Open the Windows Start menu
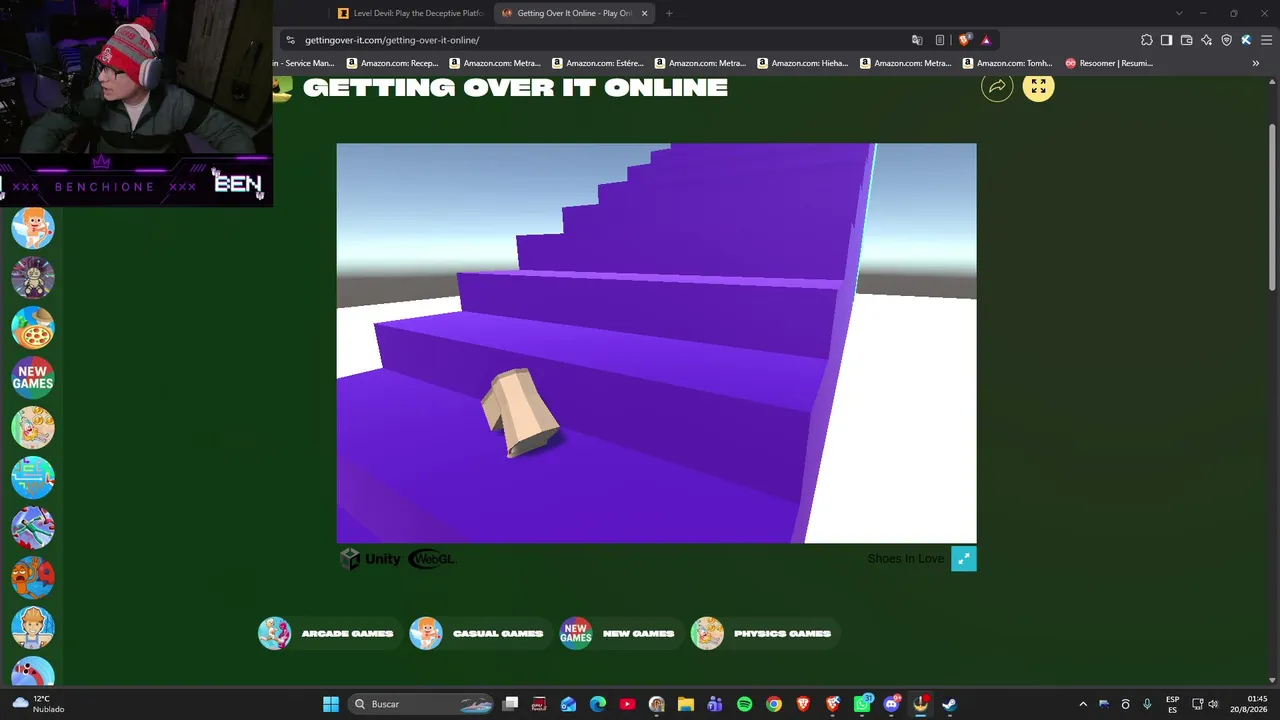1280x720 pixels. (331, 704)
